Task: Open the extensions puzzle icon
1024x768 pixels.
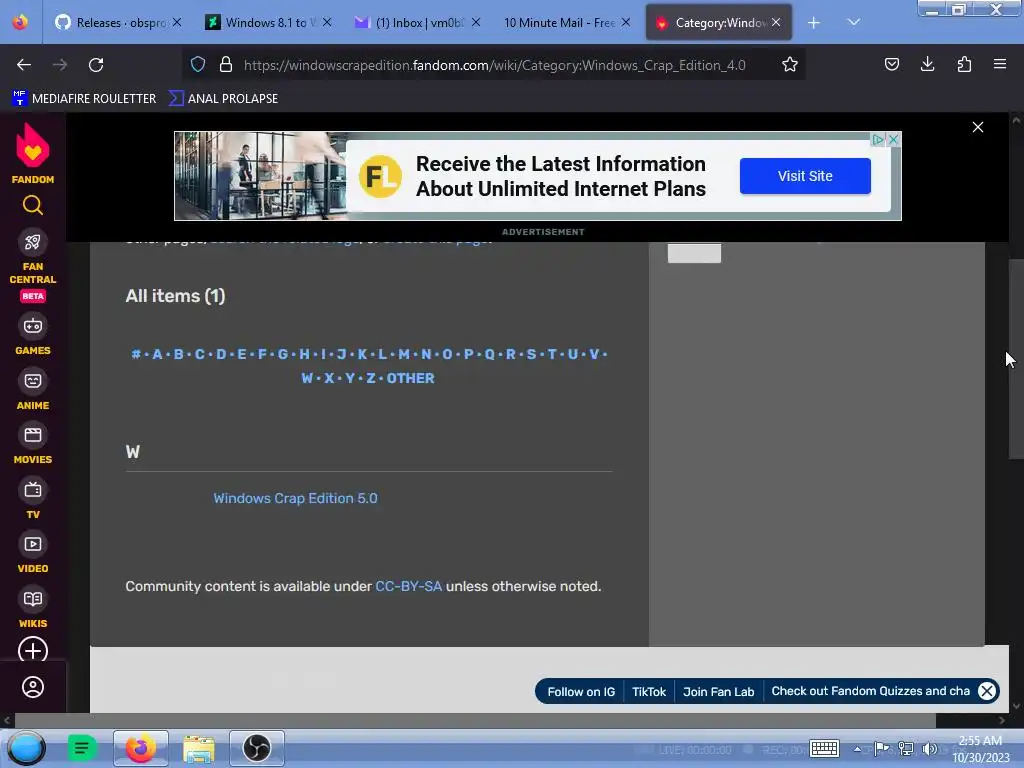Action: pos(964,64)
